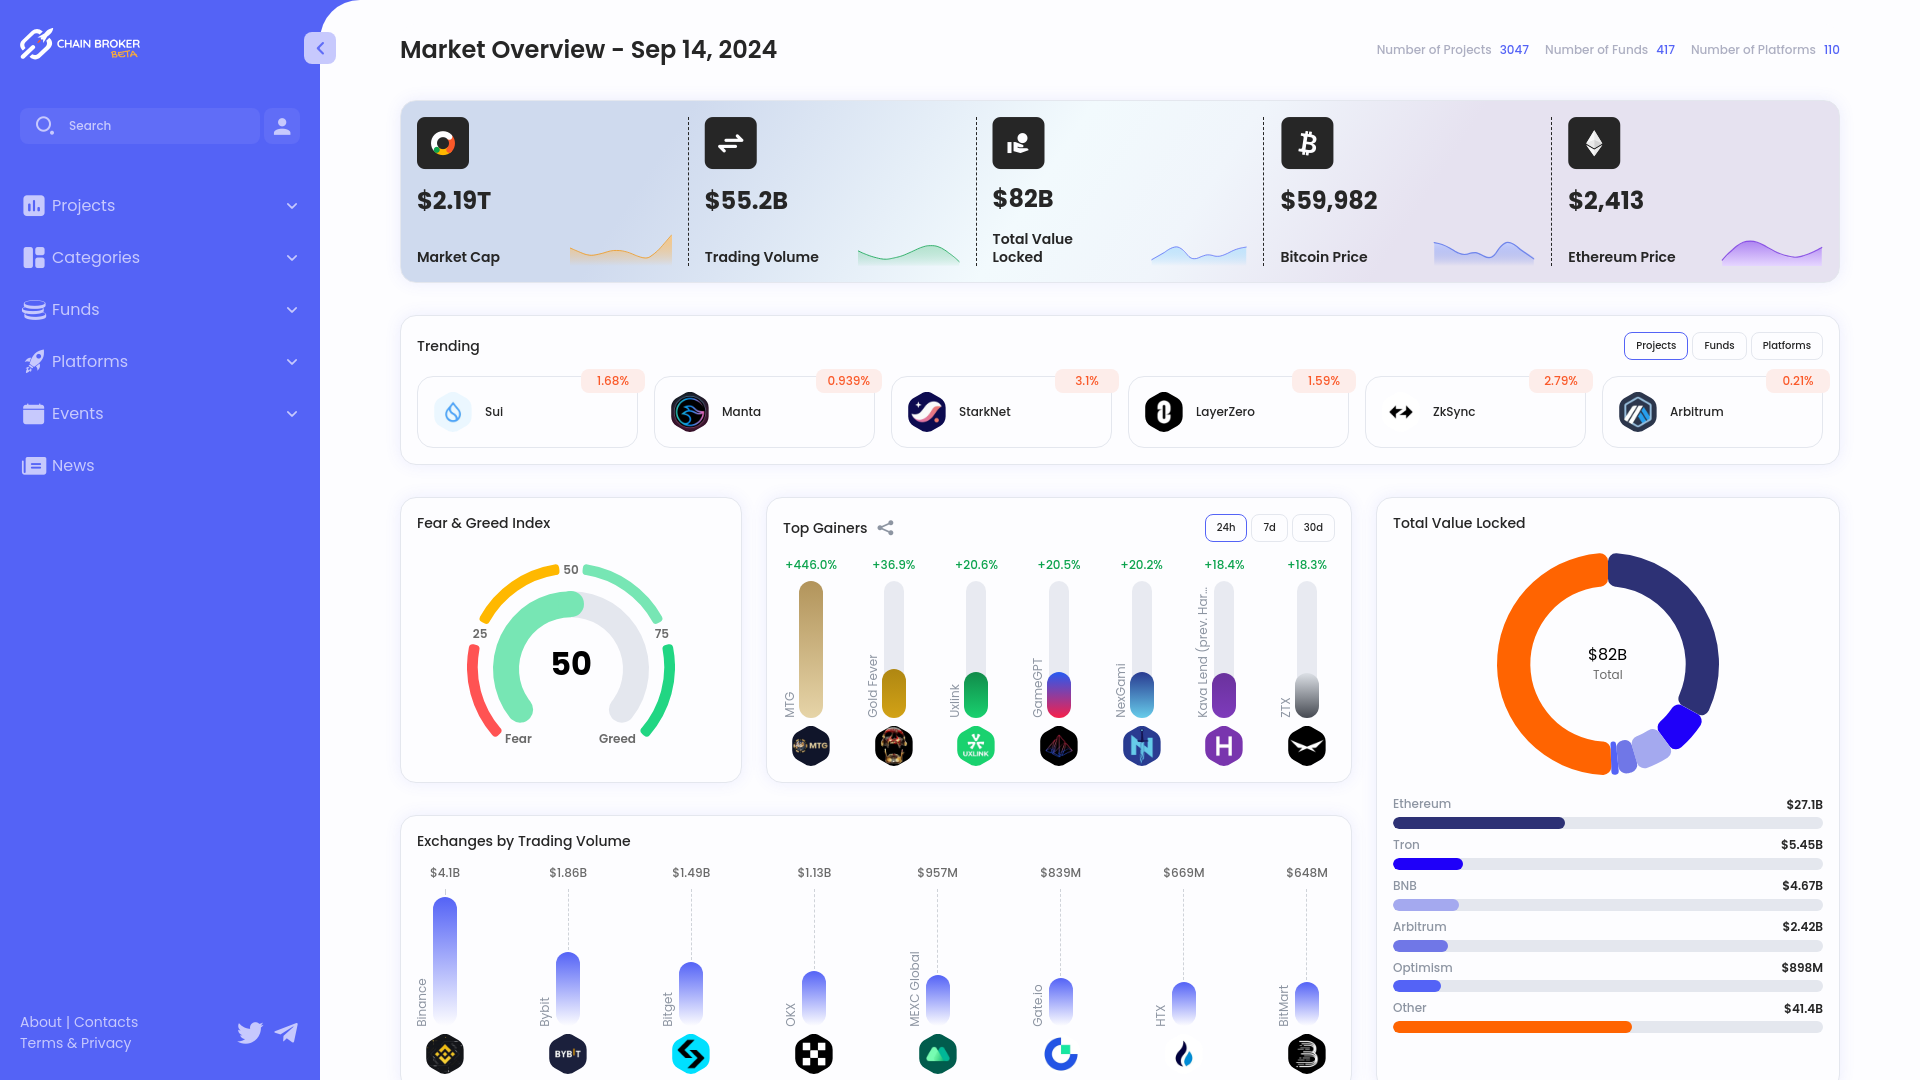1920x1080 pixels.
Task: Click the Uxlink token icon
Action: pos(976,746)
